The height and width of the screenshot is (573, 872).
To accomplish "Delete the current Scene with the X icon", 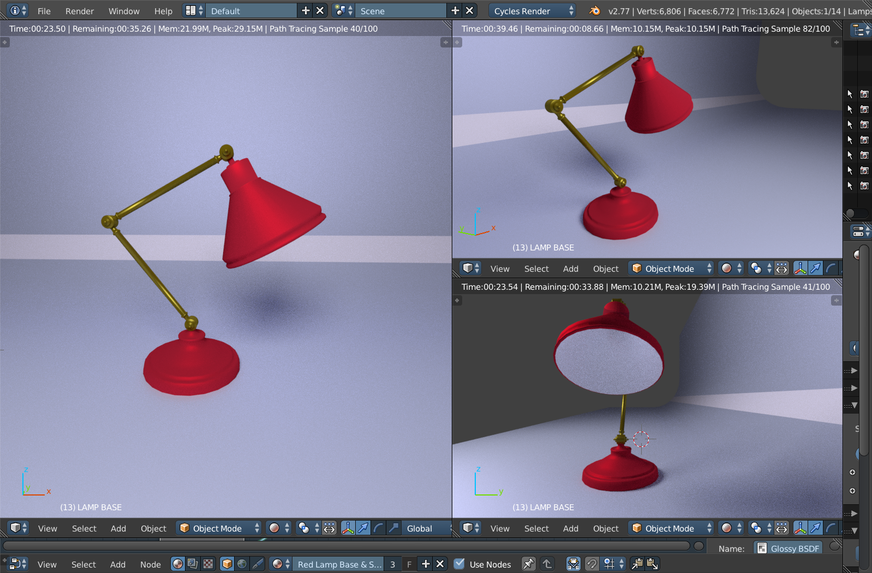I will pos(469,10).
